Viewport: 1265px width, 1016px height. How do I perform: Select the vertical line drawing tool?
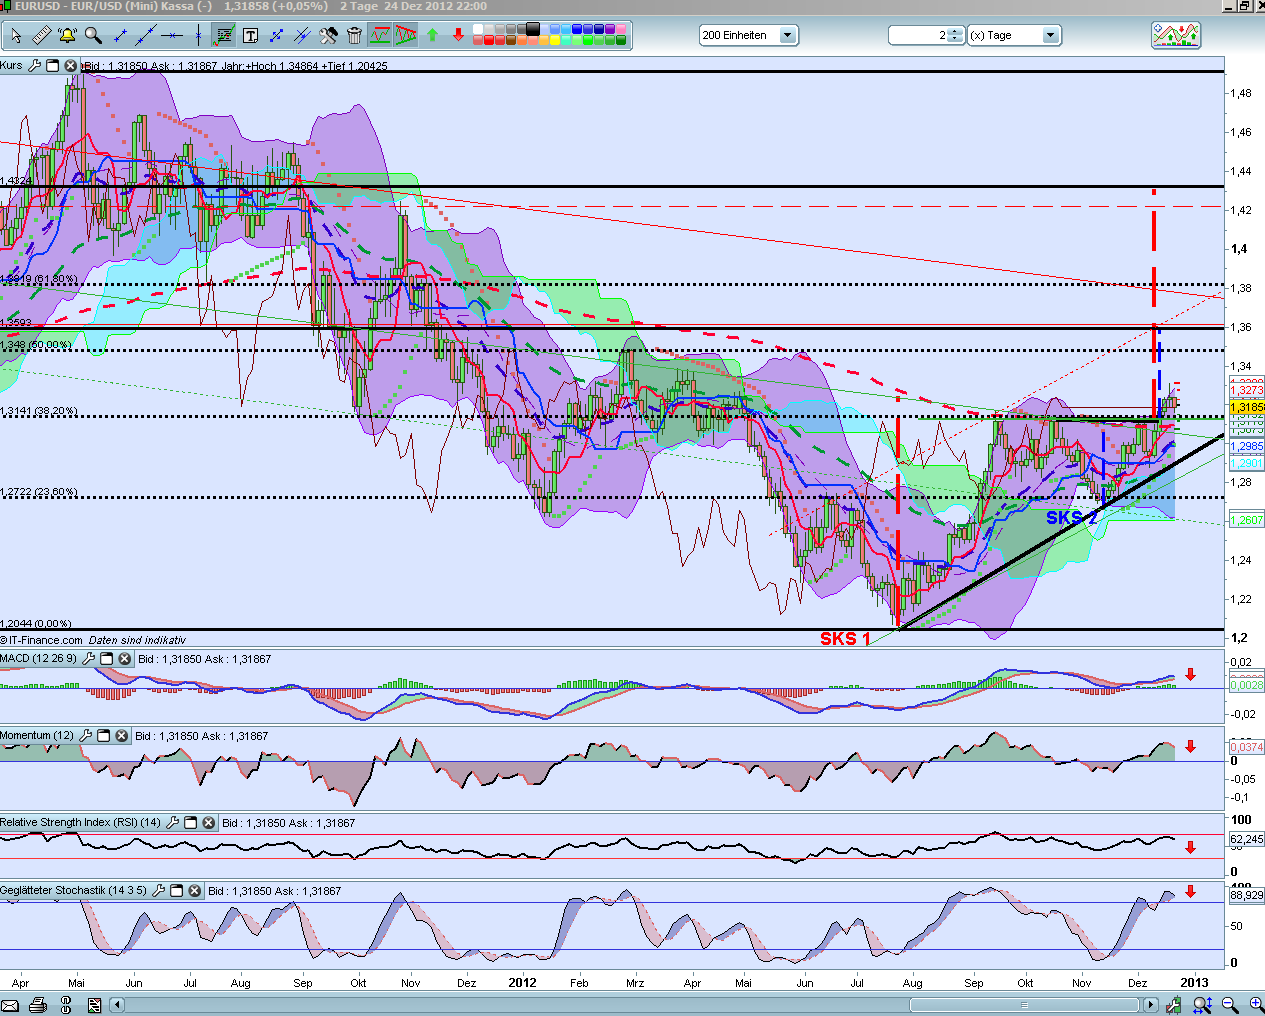198,35
